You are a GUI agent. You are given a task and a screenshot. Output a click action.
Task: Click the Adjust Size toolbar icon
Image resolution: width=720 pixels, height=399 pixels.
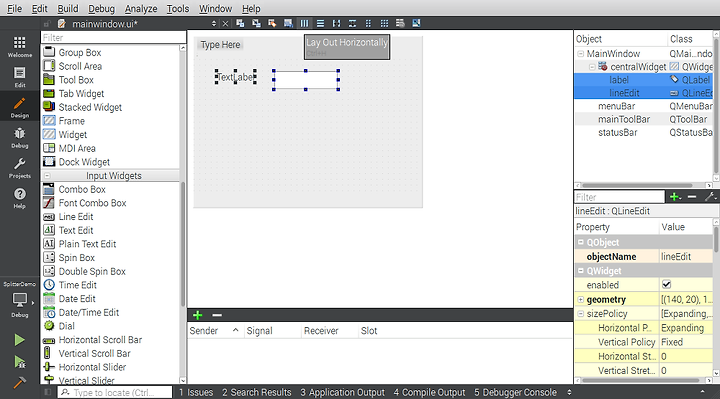[x=416, y=23]
